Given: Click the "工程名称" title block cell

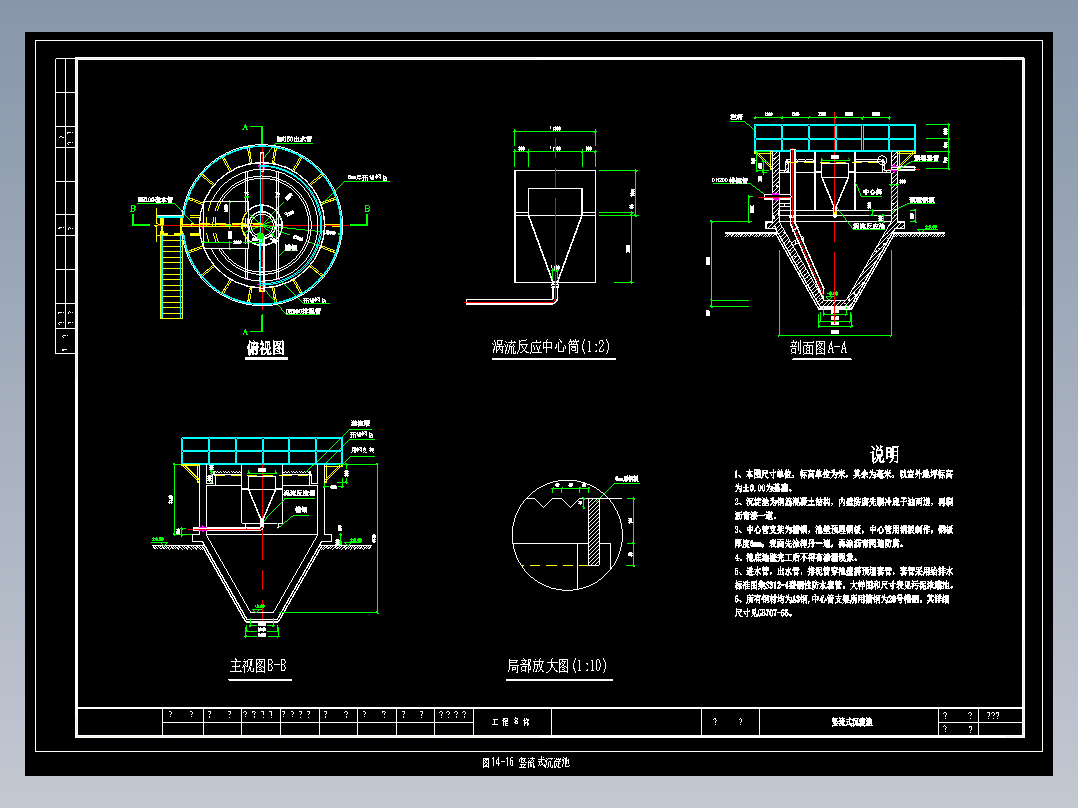Looking at the screenshot, I should [512, 722].
